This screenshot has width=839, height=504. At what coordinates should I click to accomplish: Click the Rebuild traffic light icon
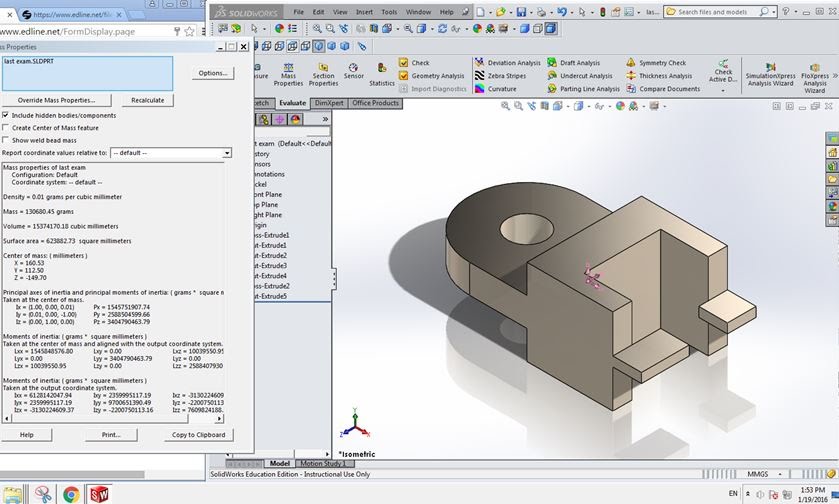pos(602,12)
